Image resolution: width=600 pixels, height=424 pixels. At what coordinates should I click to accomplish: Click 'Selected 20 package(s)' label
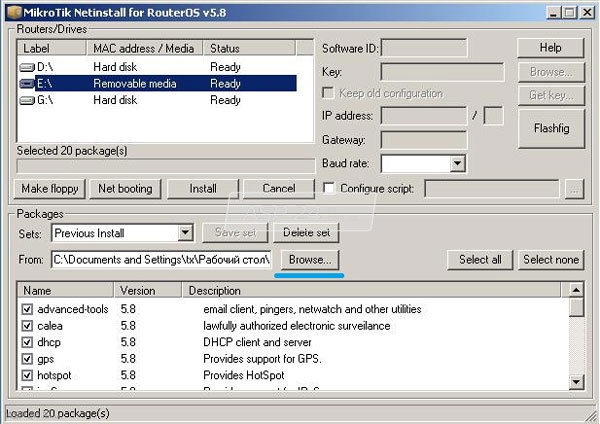(72, 151)
